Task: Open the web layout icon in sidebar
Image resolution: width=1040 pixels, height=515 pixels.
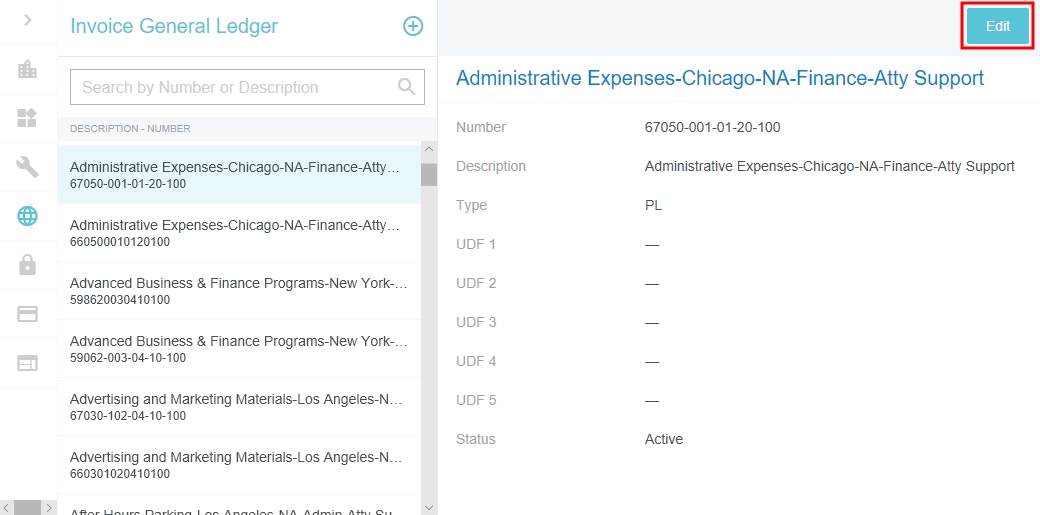Action: pos(28,363)
